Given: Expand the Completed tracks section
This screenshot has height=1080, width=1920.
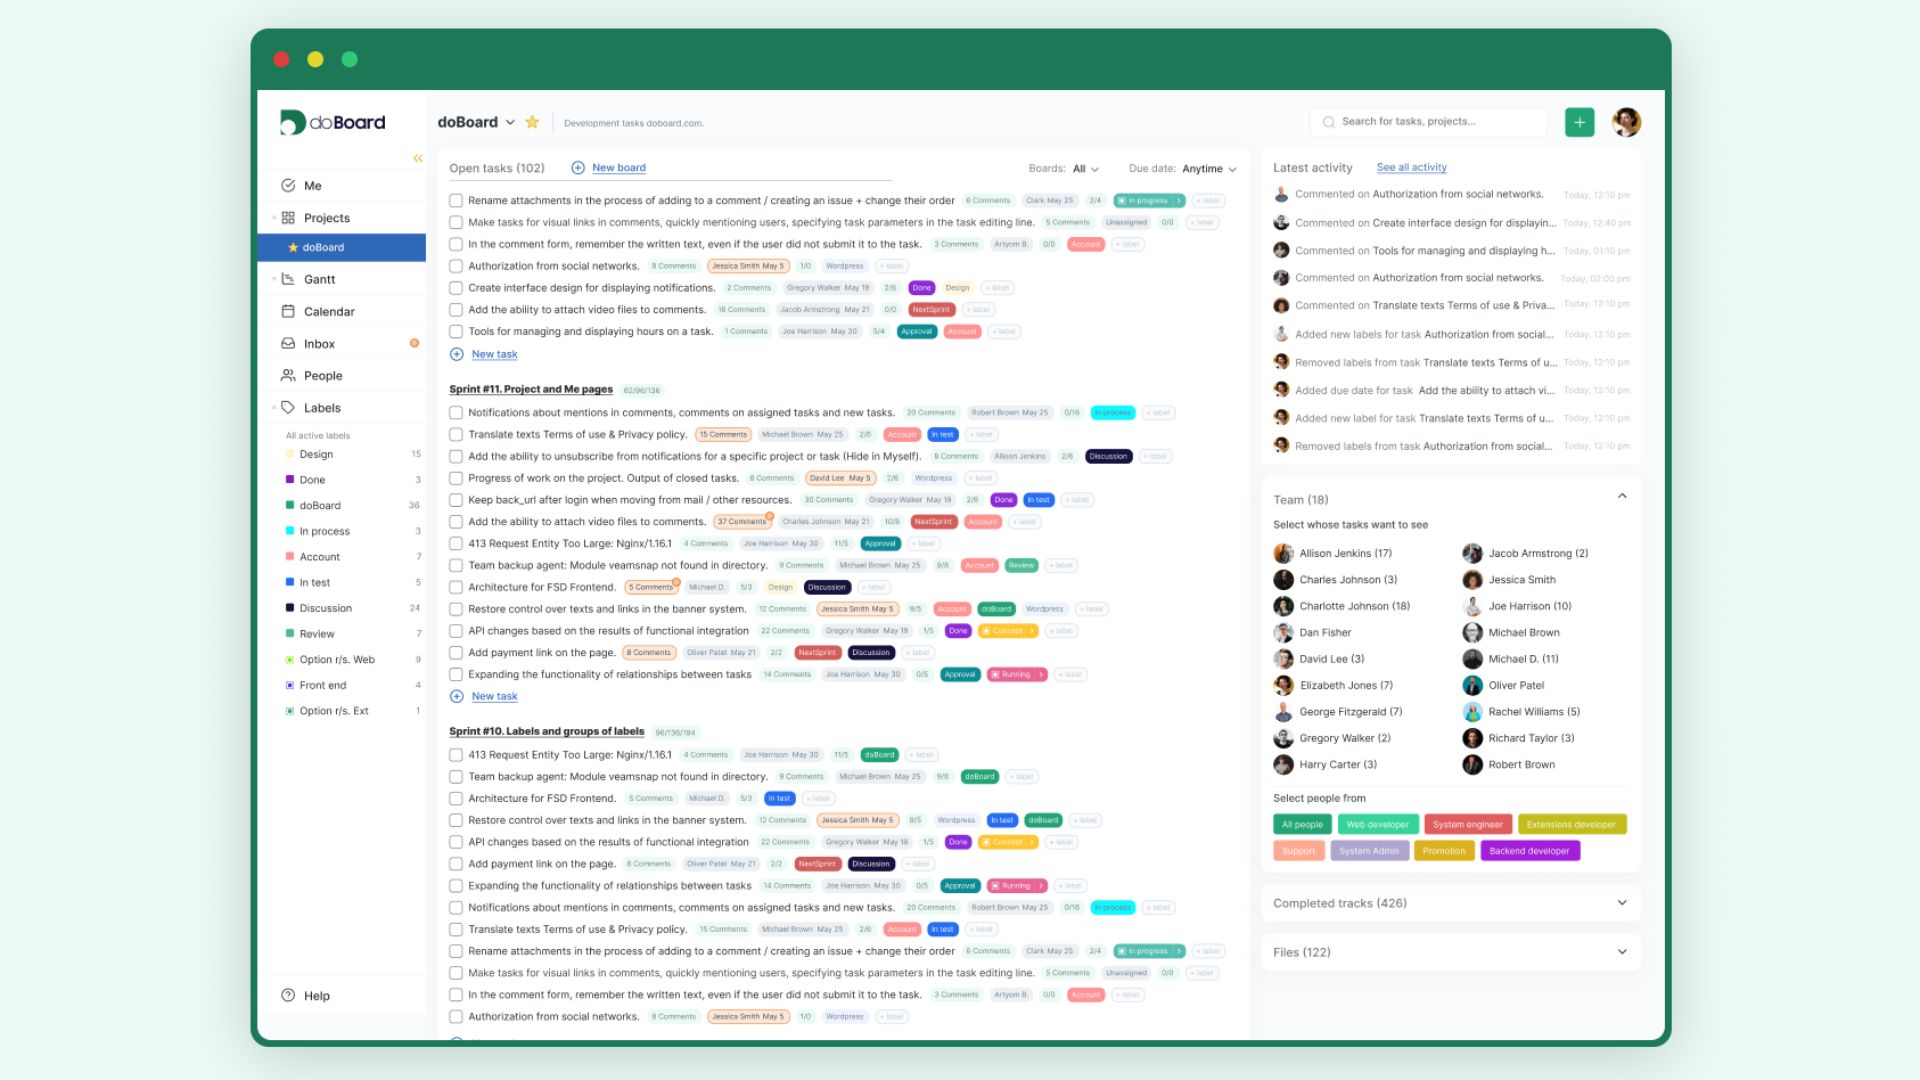Looking at the screenshot, I should pyautogui.click(x=1621, y=902).
